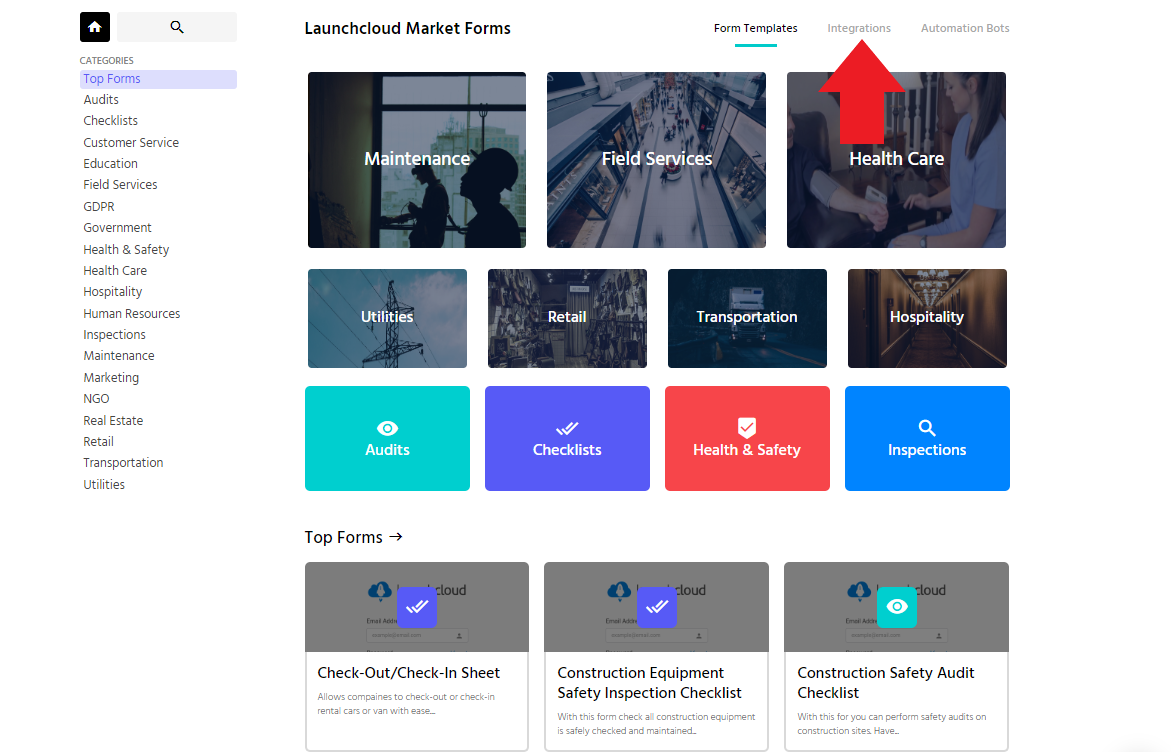Click the shield icon on Health & Safety tile

[747, 427]
